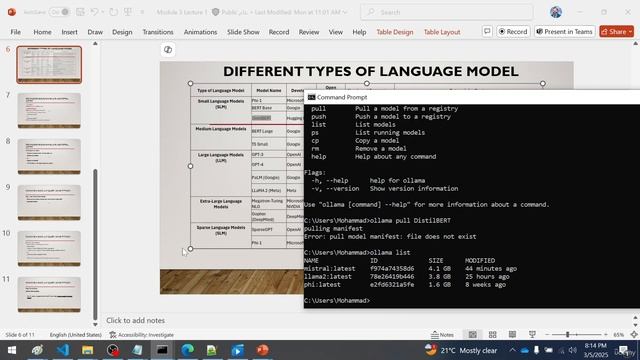The width and height of the screenshot is (640, 360).
Task: Open the Slide Show tab
Action: [243, 32]
